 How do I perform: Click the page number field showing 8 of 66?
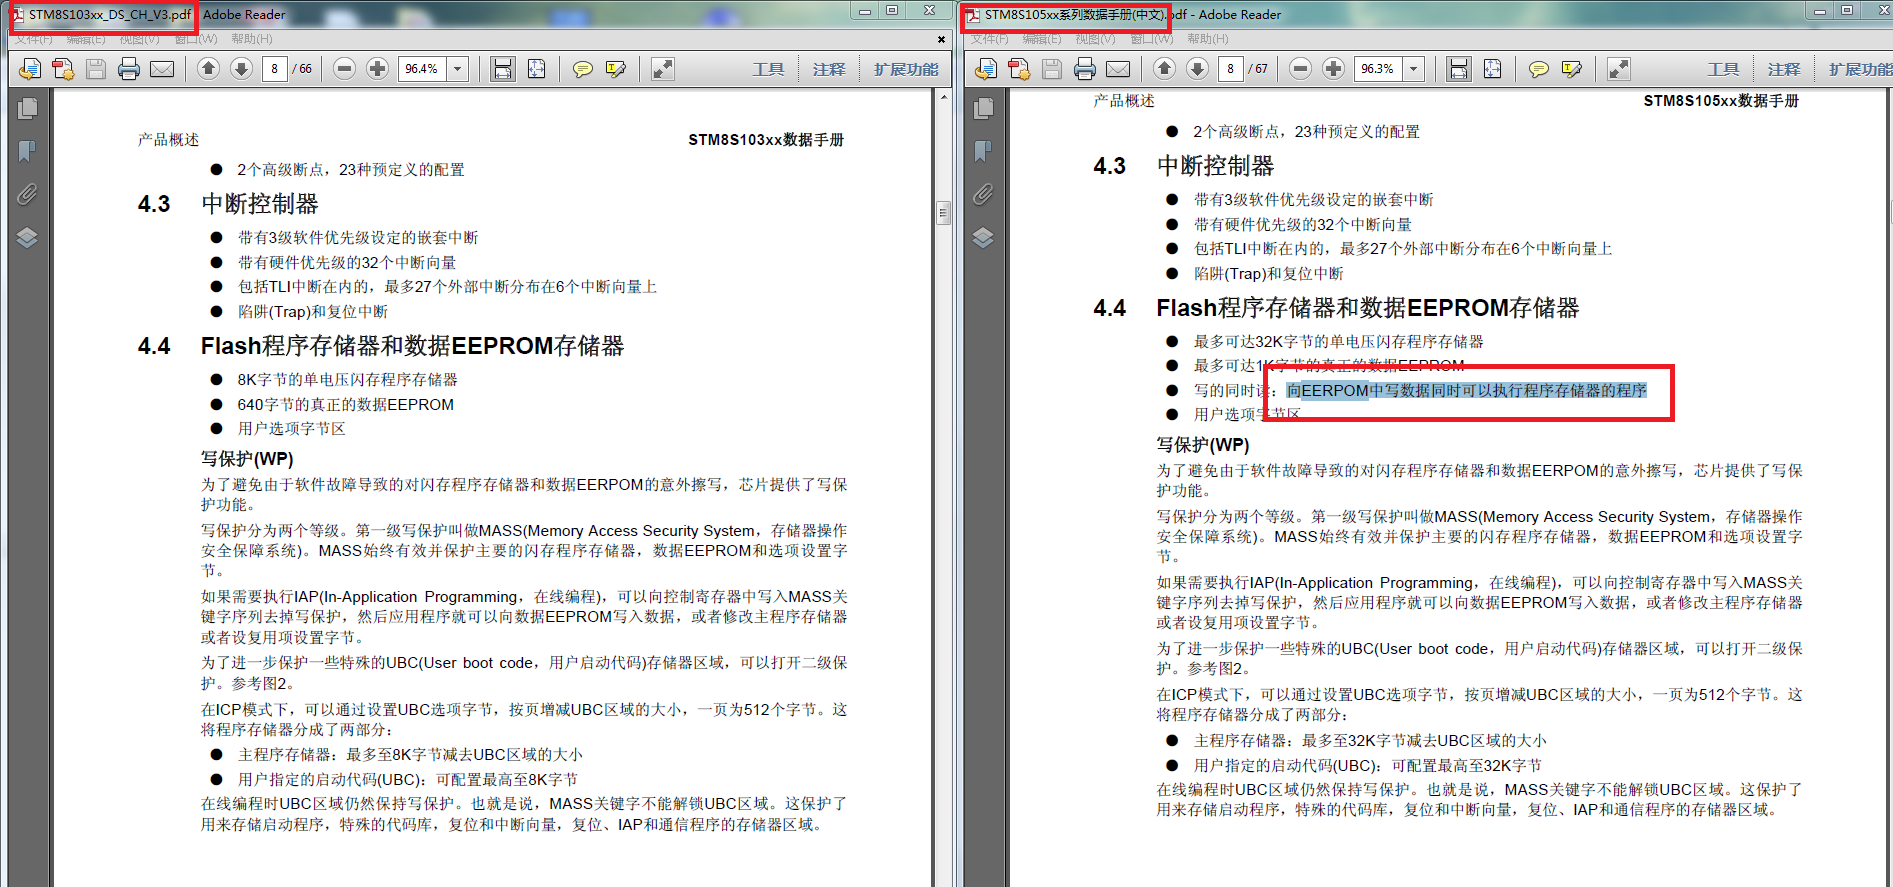click(x=274, y=69)
